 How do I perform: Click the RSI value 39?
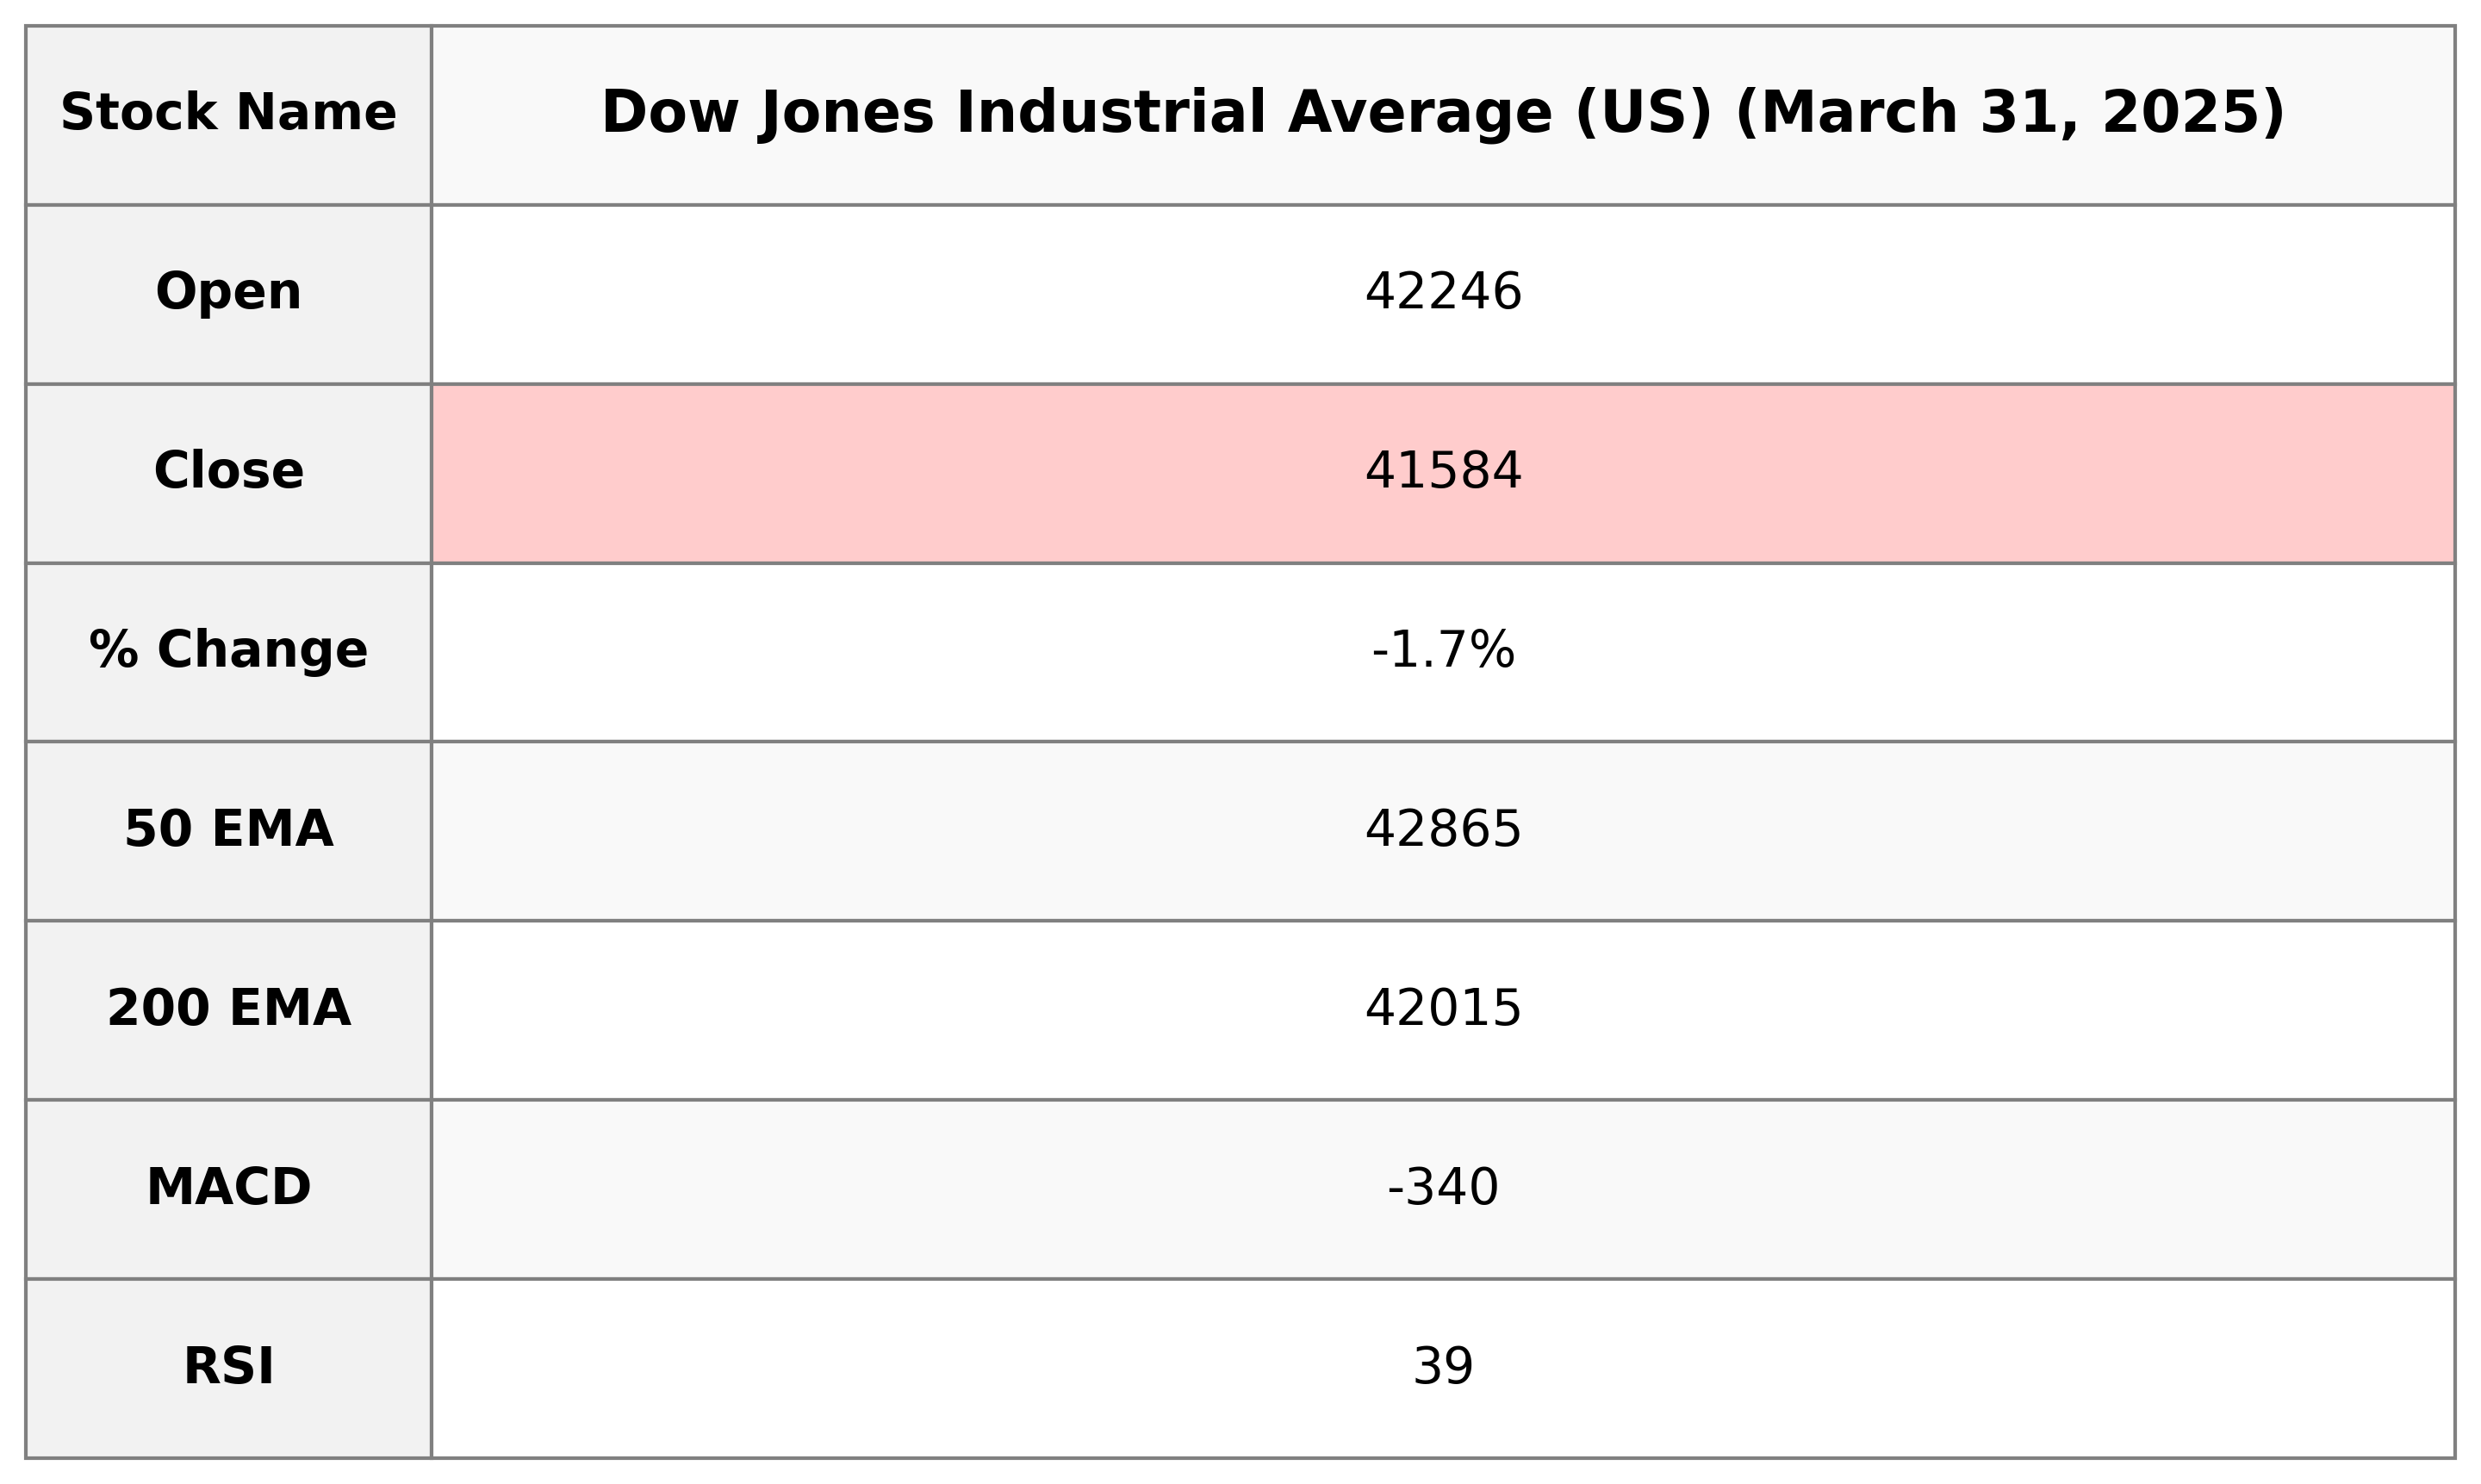tap(1442, 1367)
